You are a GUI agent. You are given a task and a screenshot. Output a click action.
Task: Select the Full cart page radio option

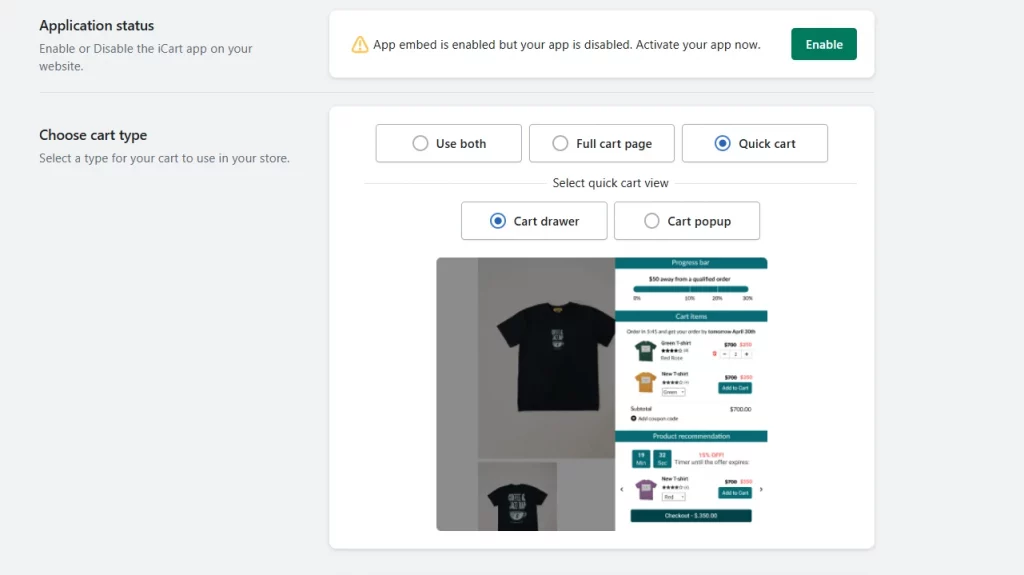(x=601, y=143)
